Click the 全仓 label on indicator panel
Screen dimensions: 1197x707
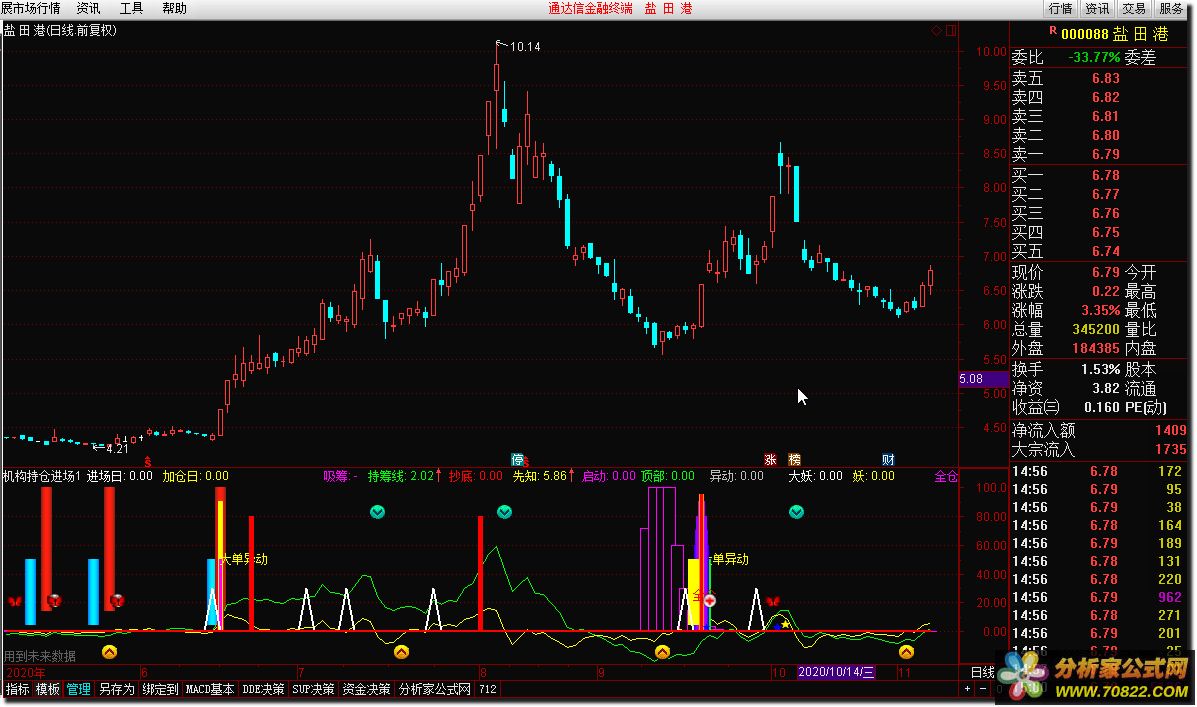(x=946, y=476)
